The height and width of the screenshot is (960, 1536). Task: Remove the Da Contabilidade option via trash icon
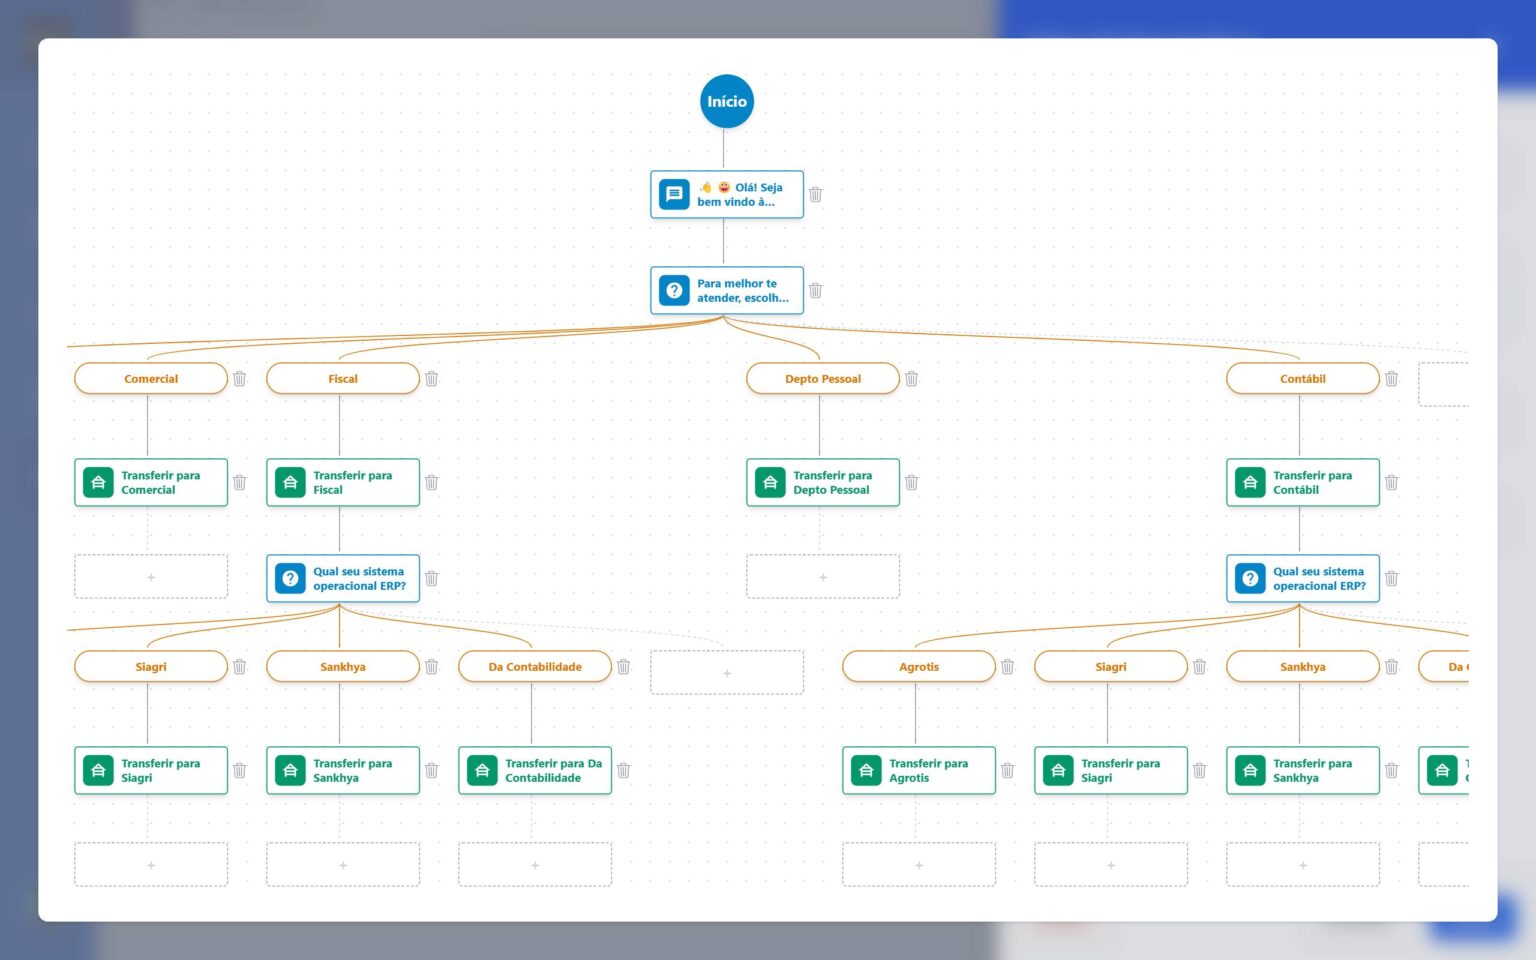[624, 666]
